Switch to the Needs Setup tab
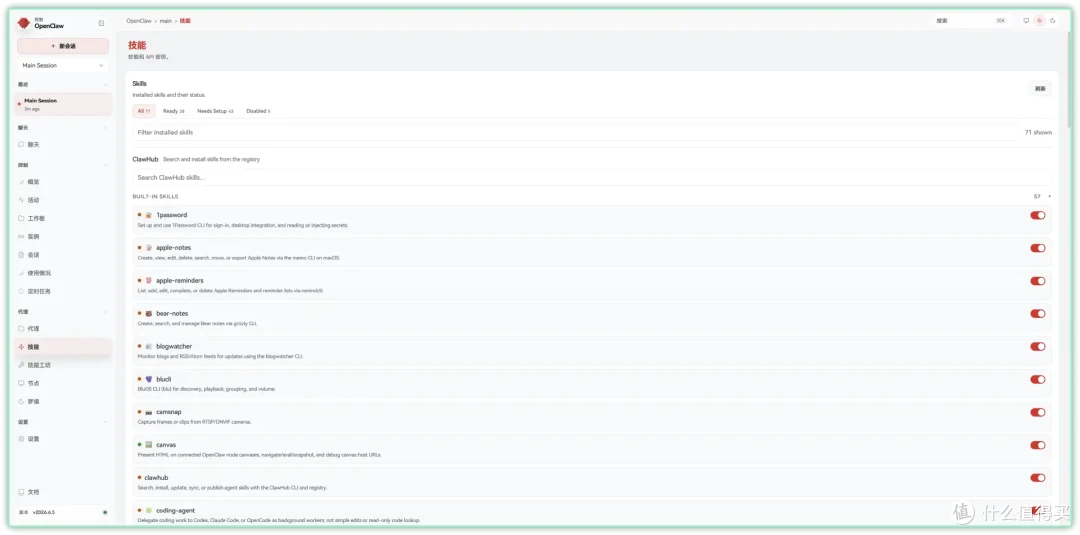This screenshot has height=535, width=1080. [216, 111]
